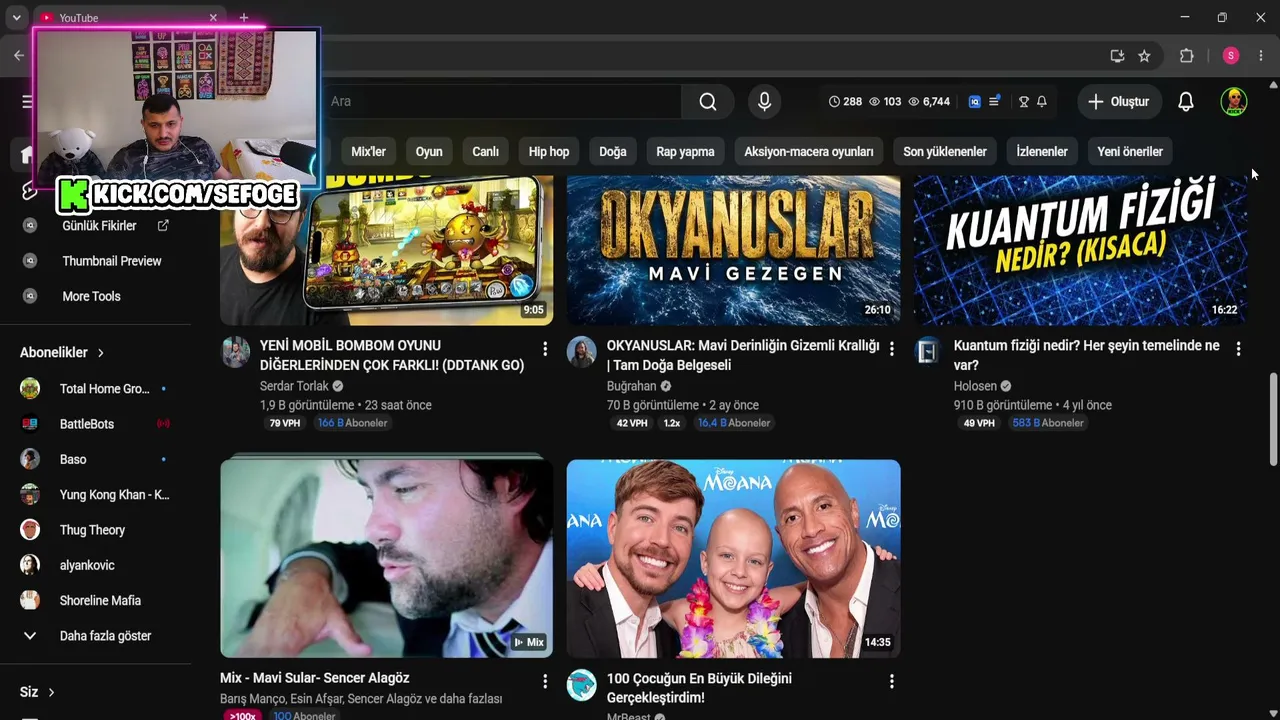Screen dimensions: 1280x720
Task: Click the Yung Kong Khan channel avatar
Action: (x=30, y=494)
